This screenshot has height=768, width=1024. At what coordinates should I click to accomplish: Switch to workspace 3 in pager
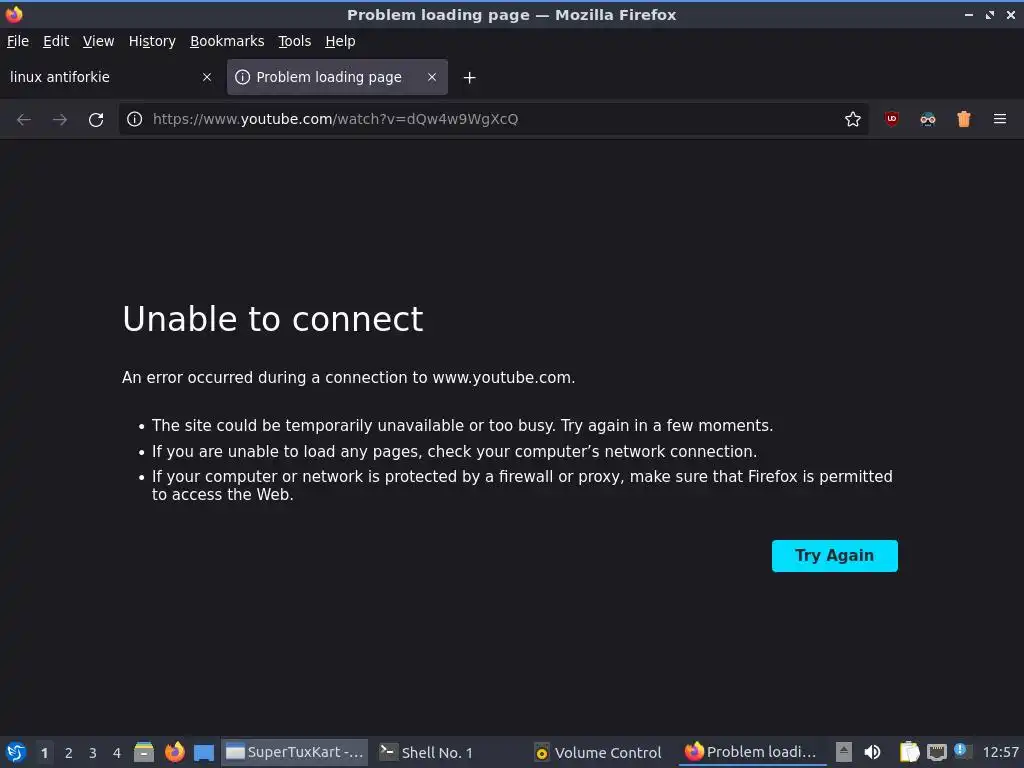(x=93, y=753)
